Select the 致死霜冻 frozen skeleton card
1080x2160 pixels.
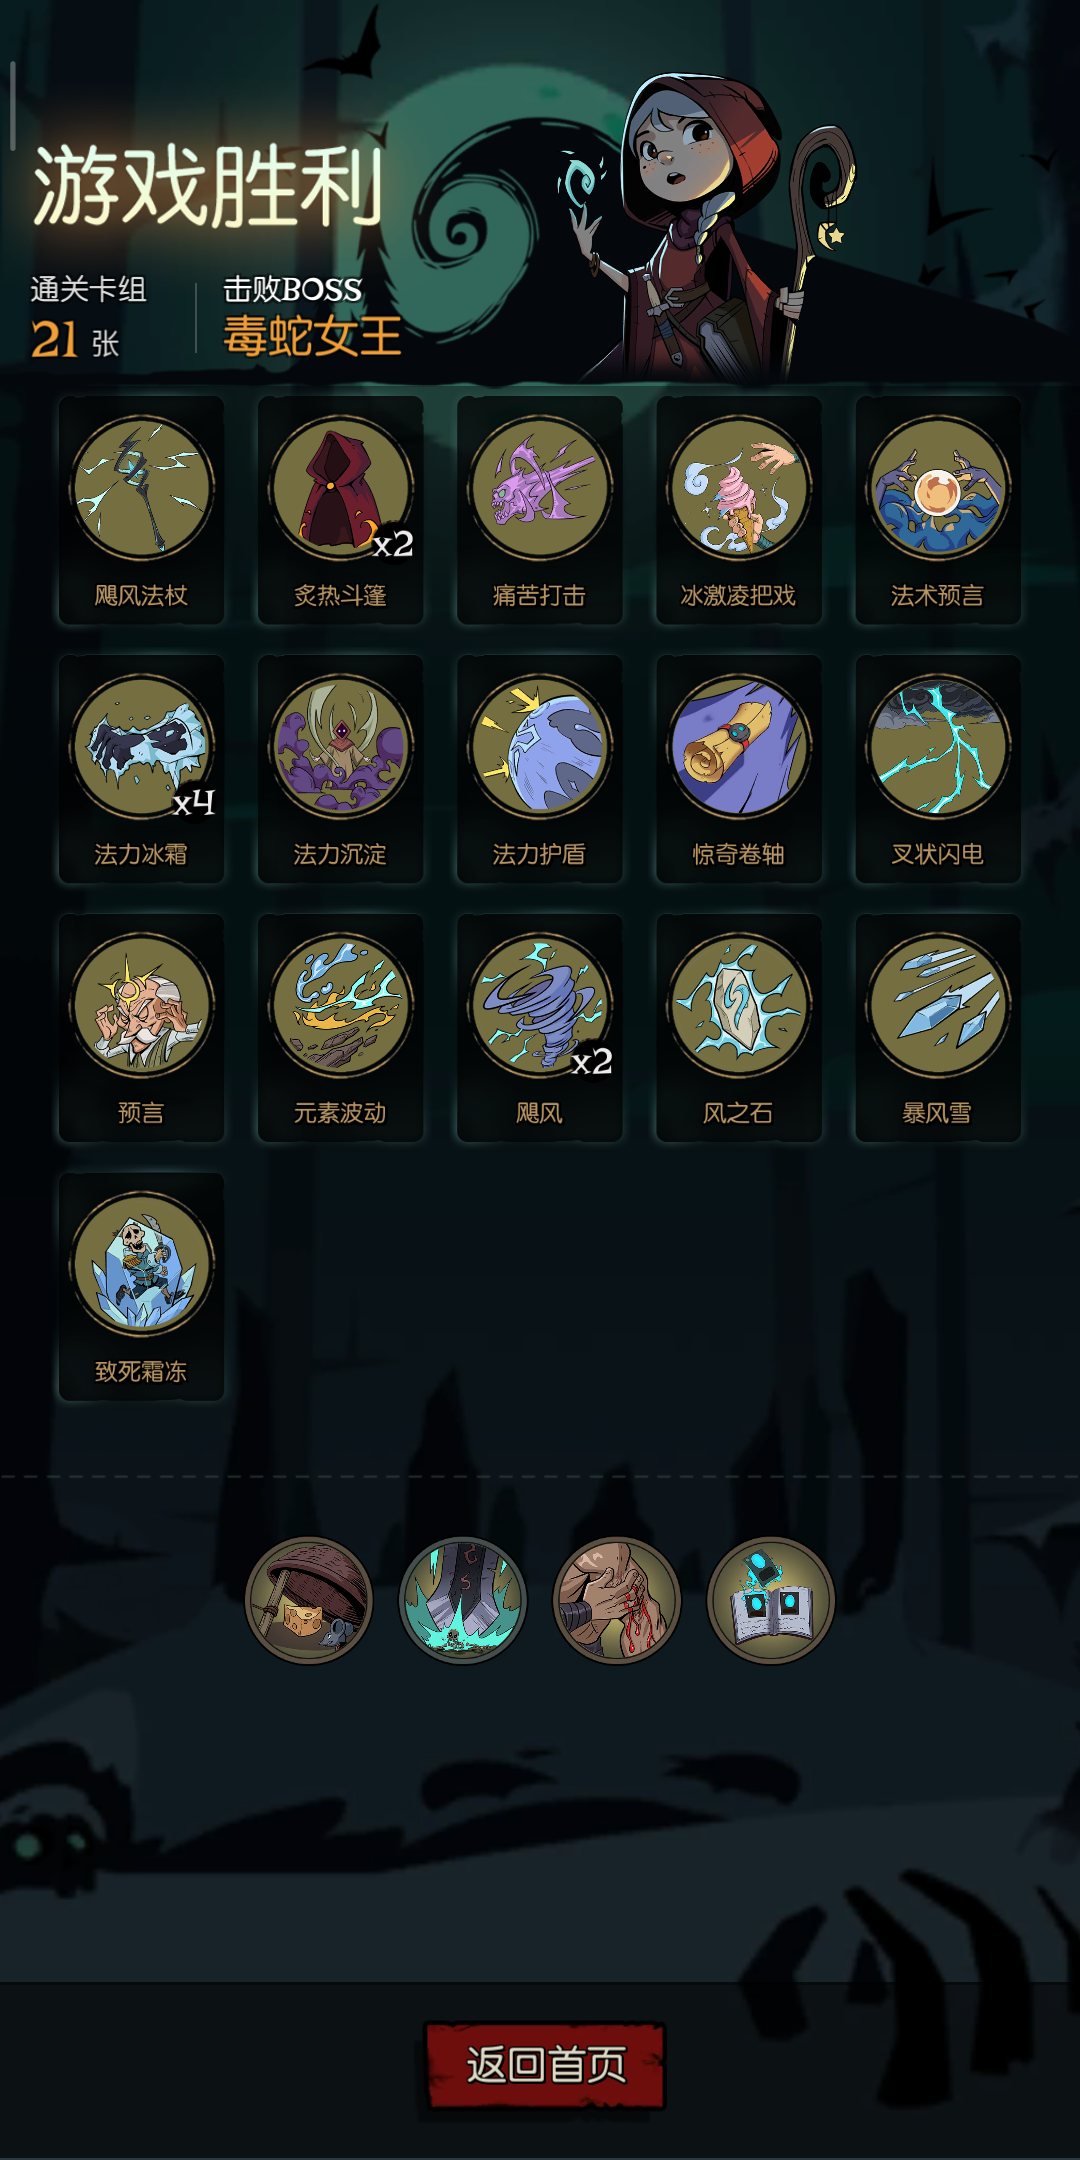pyautogui.click(x=141, y=1287)
